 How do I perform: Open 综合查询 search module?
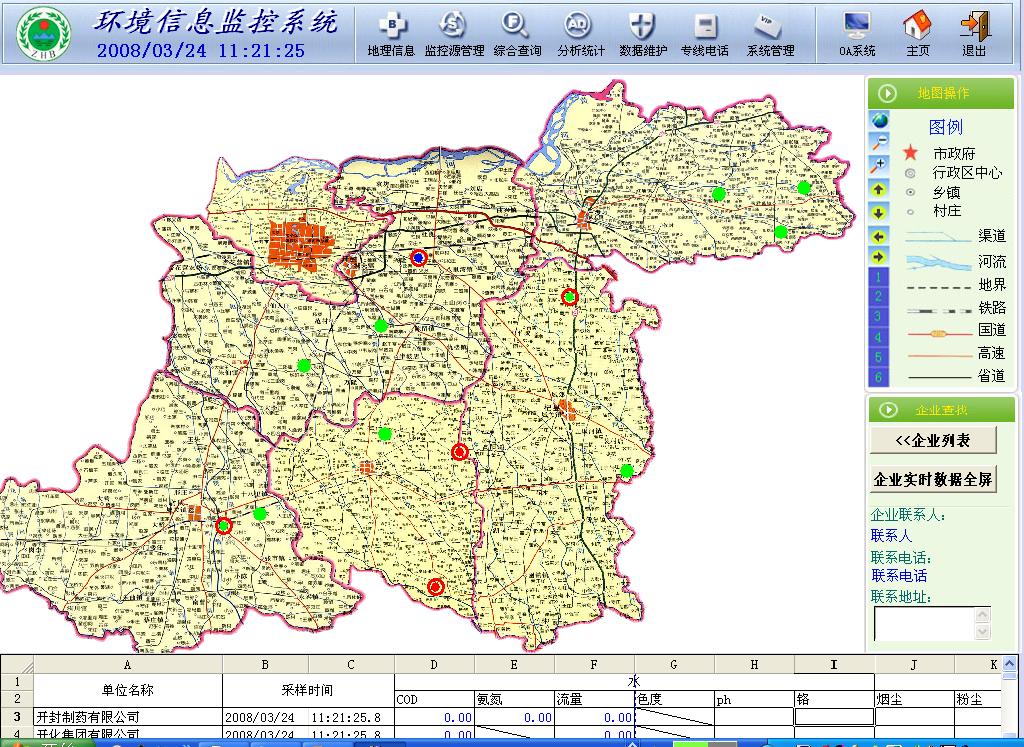[x=517, y=35]
